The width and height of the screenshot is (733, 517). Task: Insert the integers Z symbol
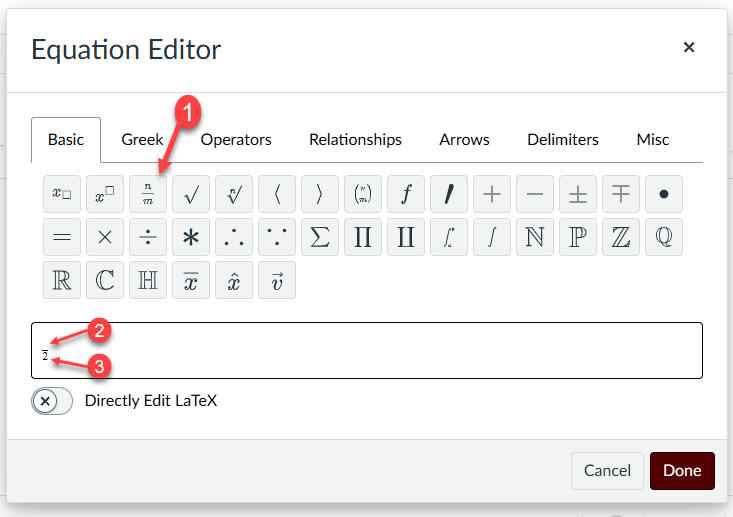click(621, 237)
